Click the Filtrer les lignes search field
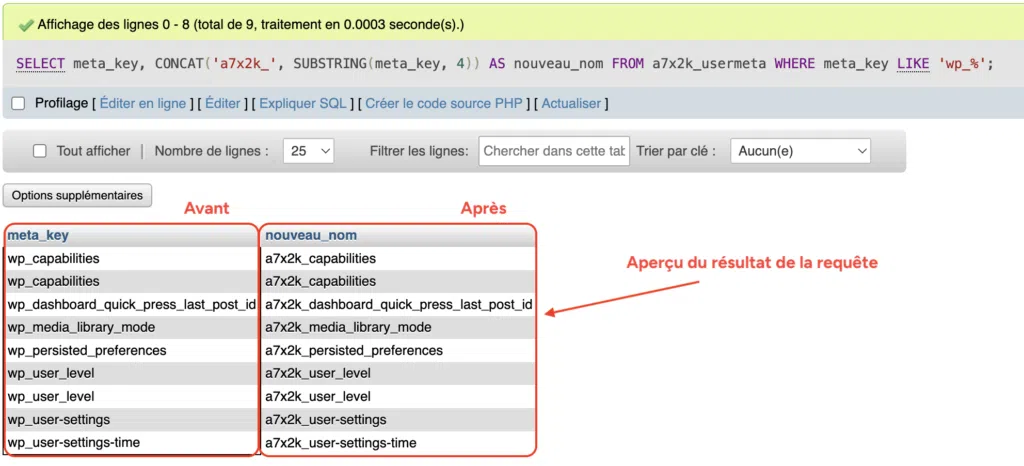Viewport: 1024px width, 466px height. (554, 151)
